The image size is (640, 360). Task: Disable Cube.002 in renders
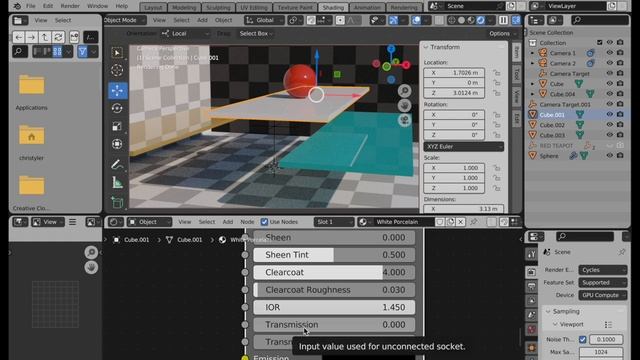click(x=620, y=124)
